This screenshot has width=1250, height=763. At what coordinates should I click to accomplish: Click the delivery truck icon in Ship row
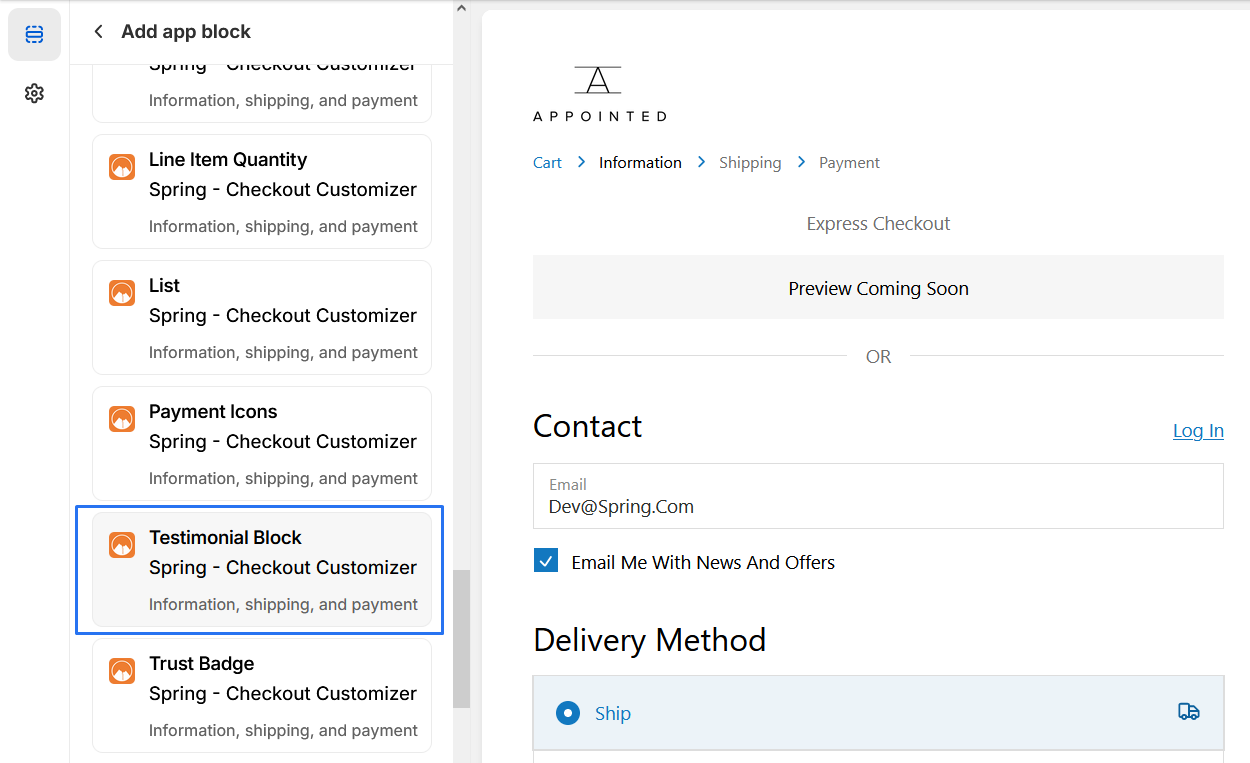[x=1188, y=712]
